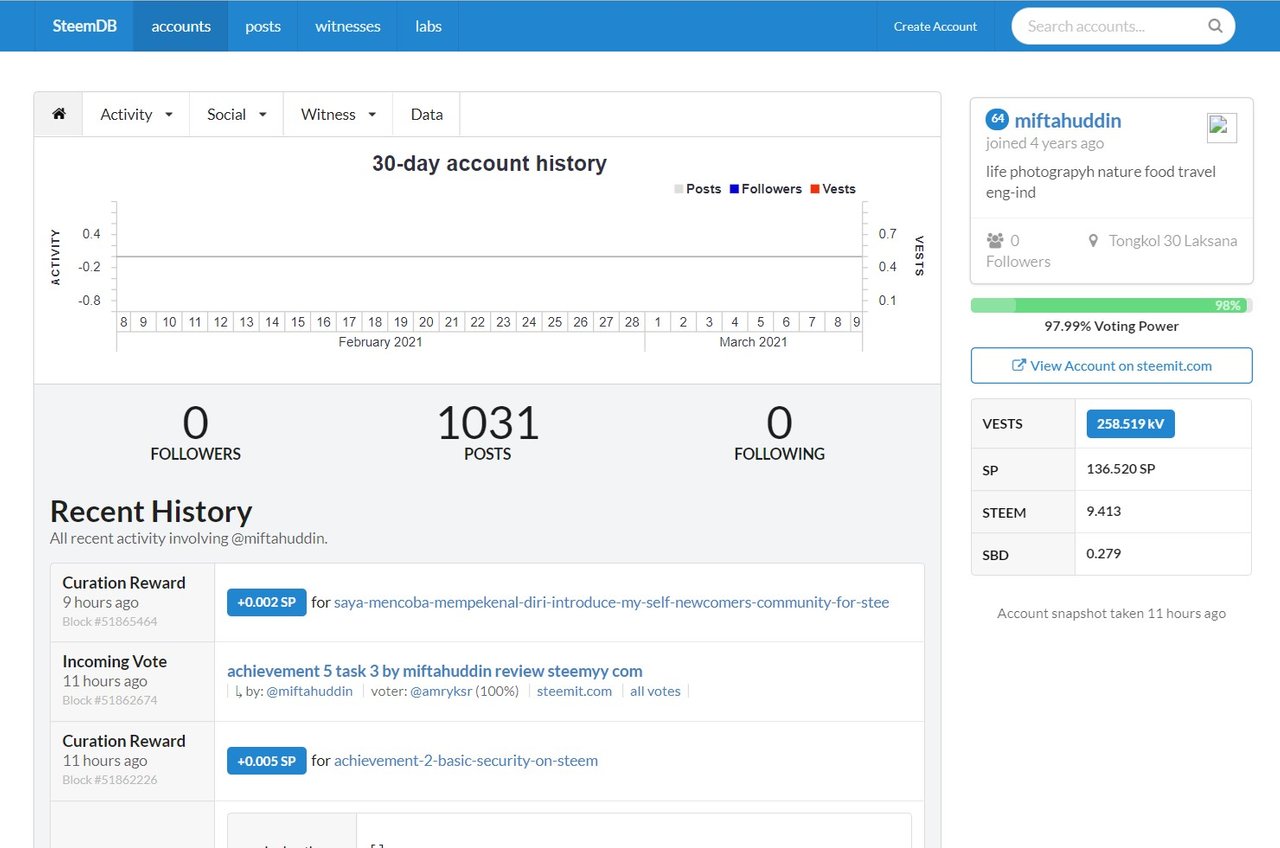Click February 2021 chart axis label
This screenshot has height=848, width=1280.
[380, 342]
